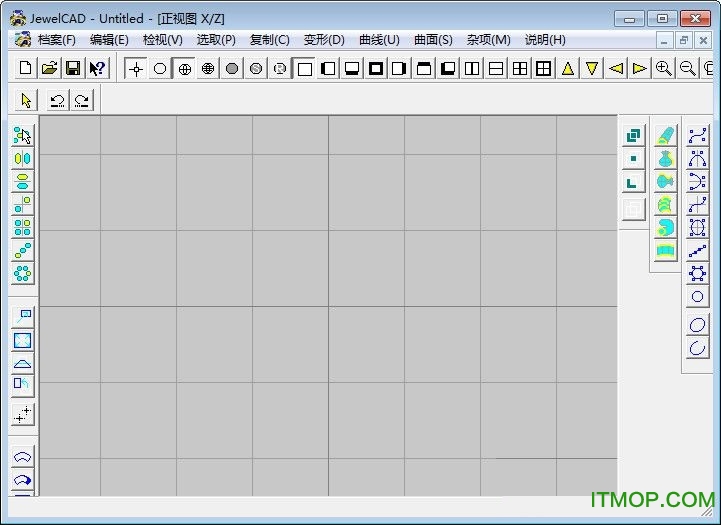Click the overlapping squares boolean icon
The image size is (721, 525).
click(634, 136)
